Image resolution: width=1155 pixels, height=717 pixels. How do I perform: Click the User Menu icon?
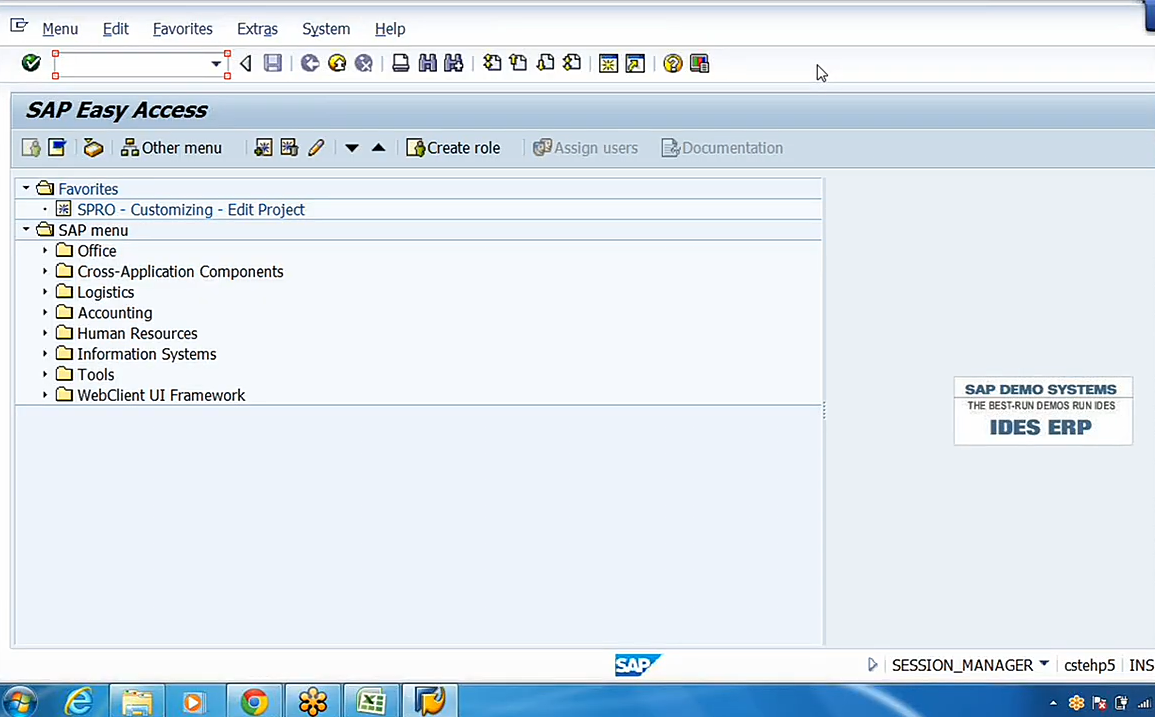[x=31, y=147]
